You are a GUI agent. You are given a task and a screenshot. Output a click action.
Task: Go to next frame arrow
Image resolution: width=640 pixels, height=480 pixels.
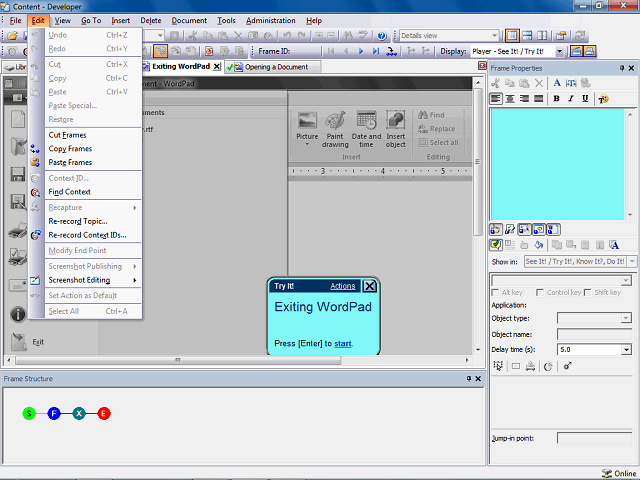[361, 51]
